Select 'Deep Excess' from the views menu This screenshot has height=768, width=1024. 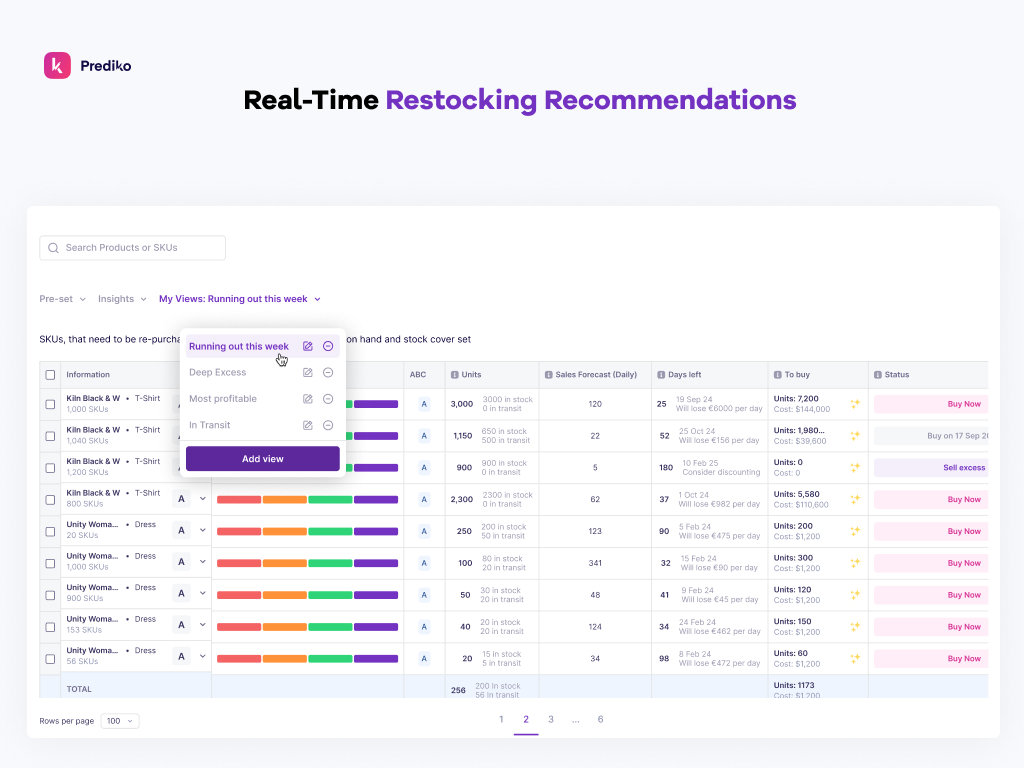click(x=217, y=372)
